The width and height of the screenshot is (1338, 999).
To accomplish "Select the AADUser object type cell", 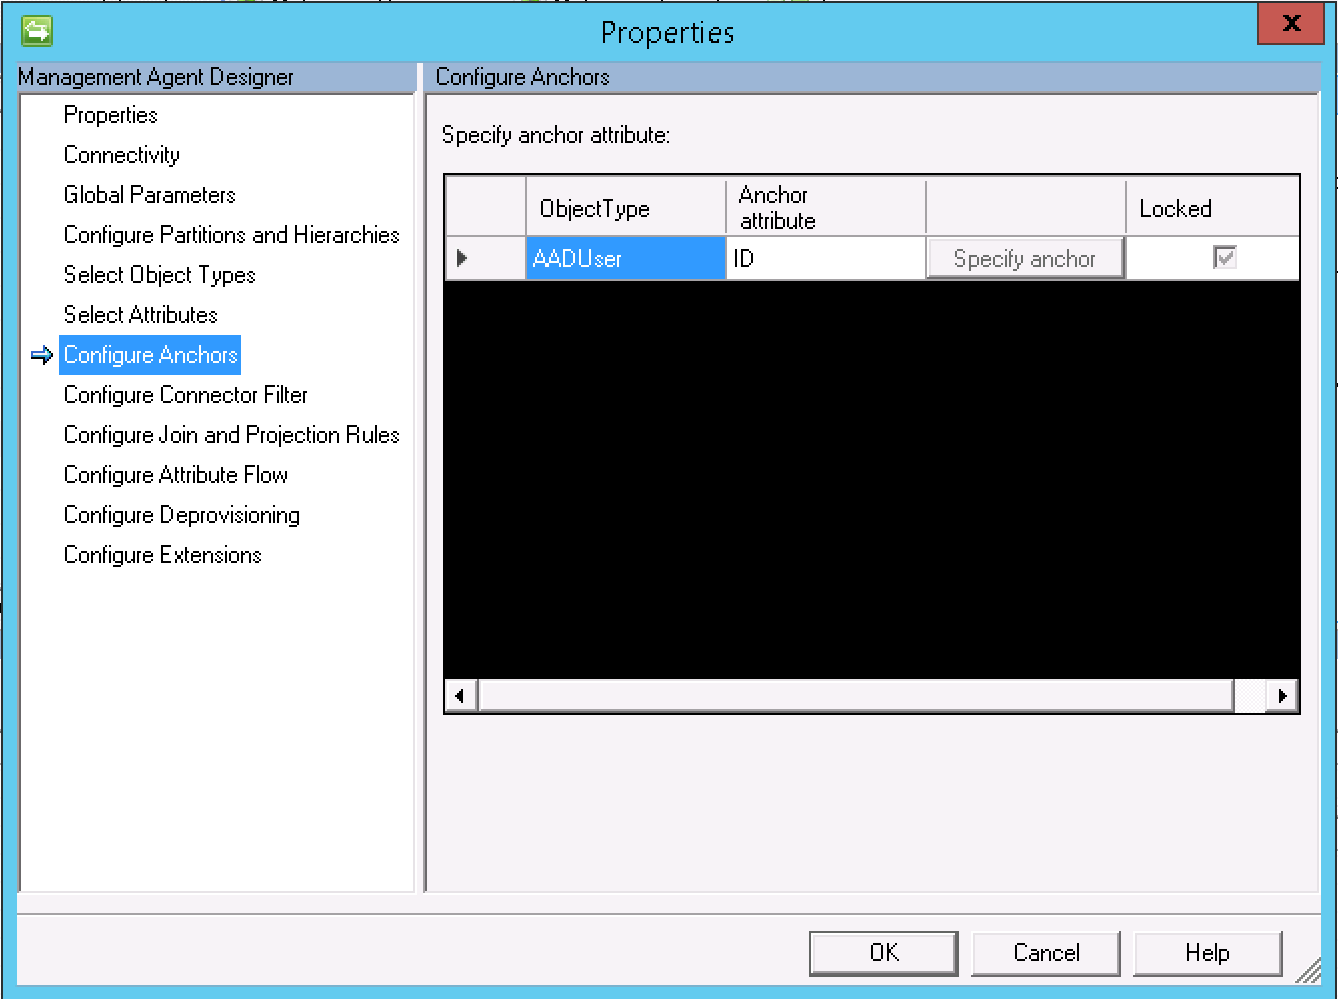I will click(x=625, y=258).
